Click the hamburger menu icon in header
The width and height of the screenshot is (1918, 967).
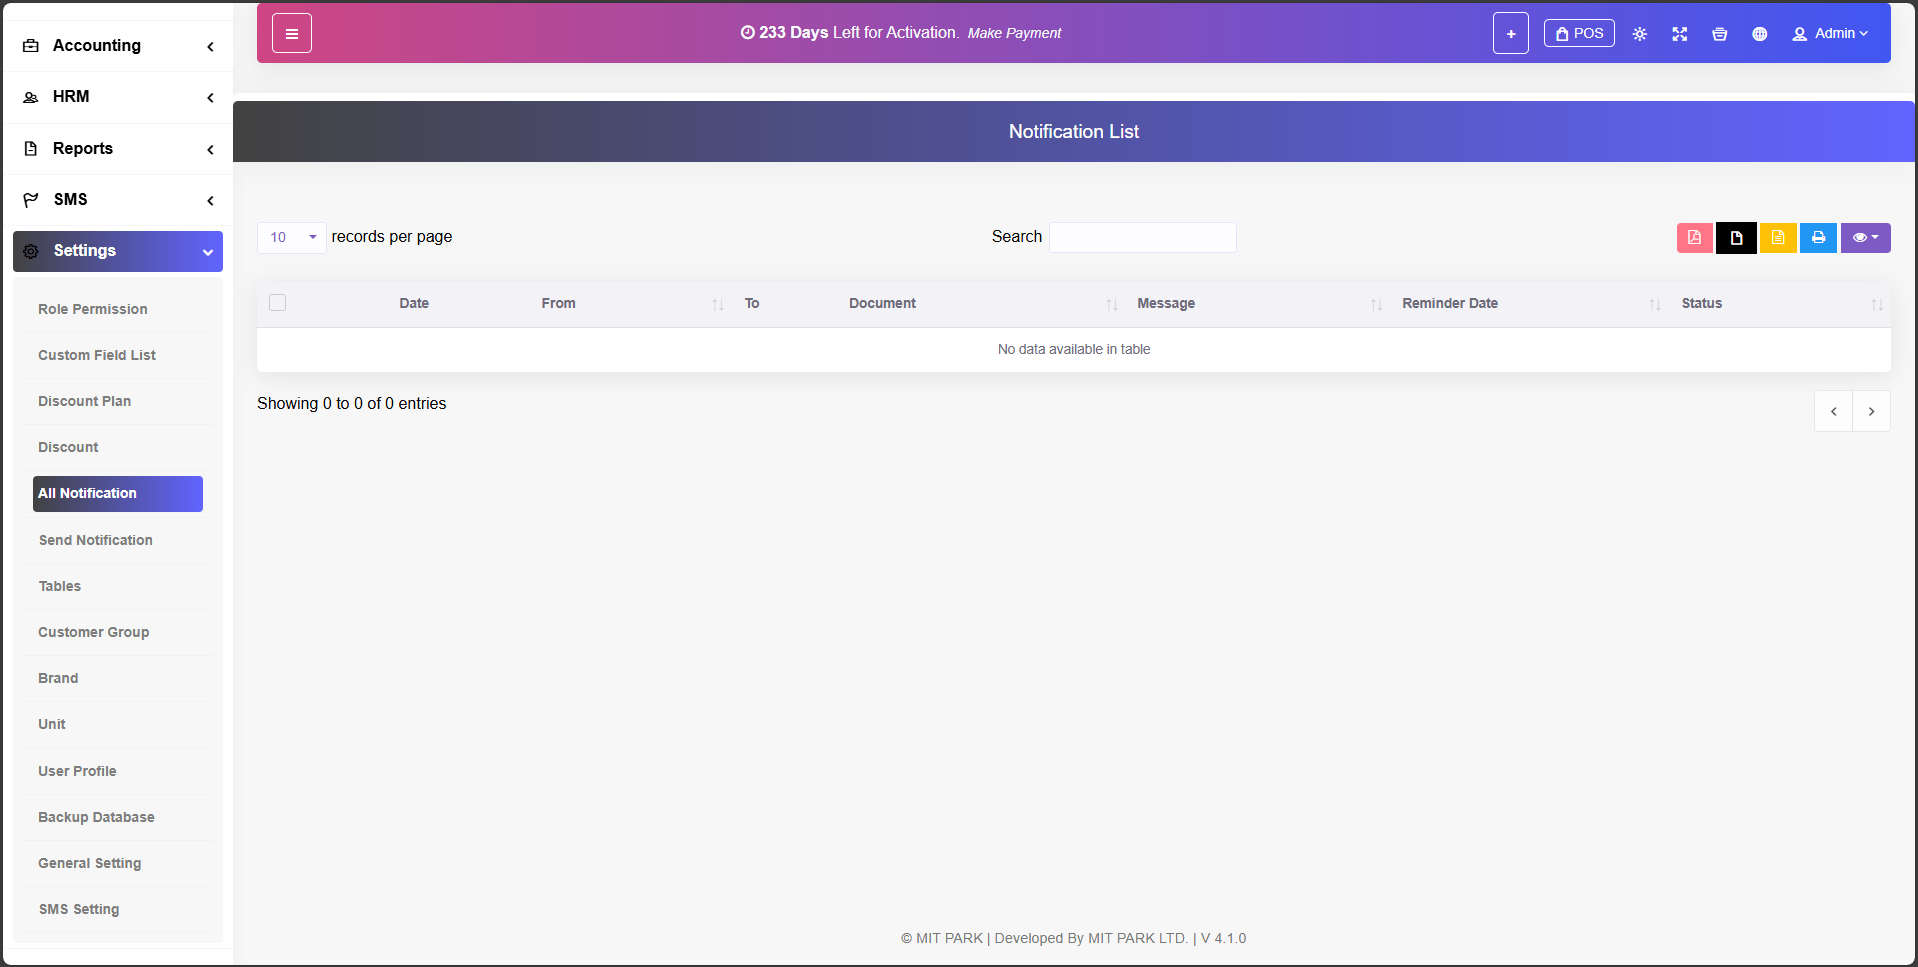coord(292,33)
